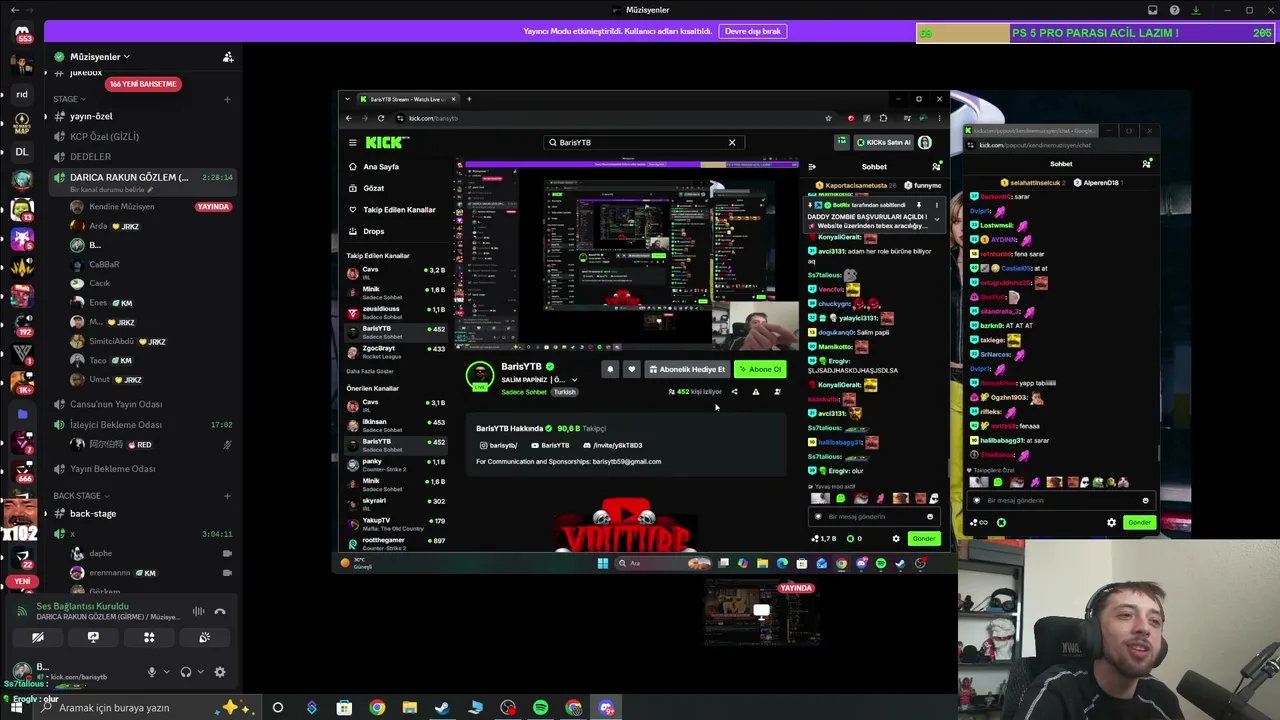Toggle Discord microphone mute
Screen dimensions: 1280x720
pos(152,672)
